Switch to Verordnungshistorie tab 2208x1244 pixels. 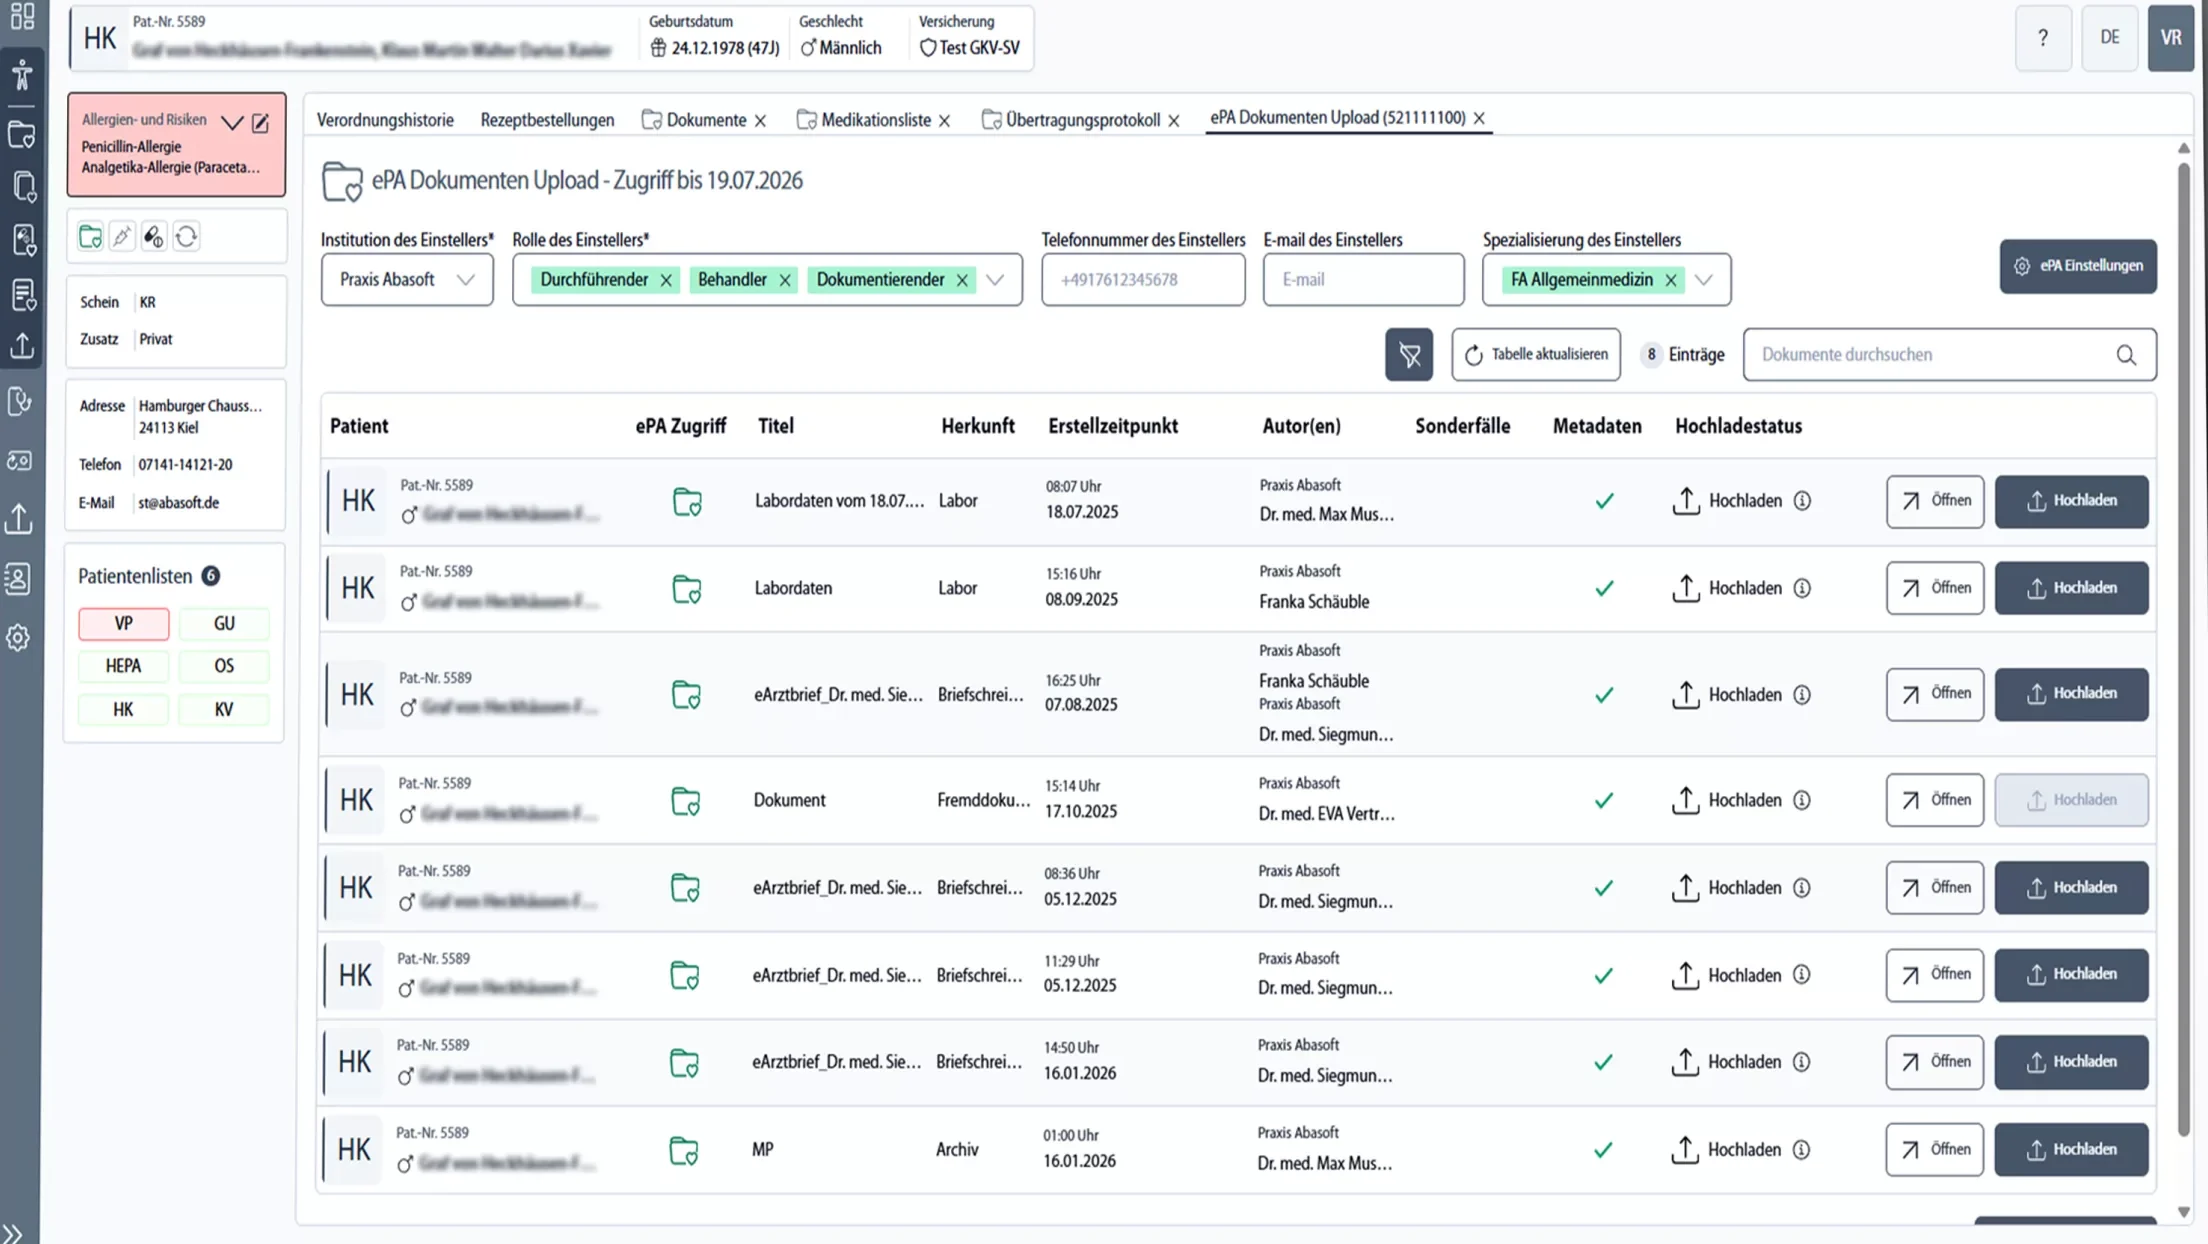tap(385, 120)
